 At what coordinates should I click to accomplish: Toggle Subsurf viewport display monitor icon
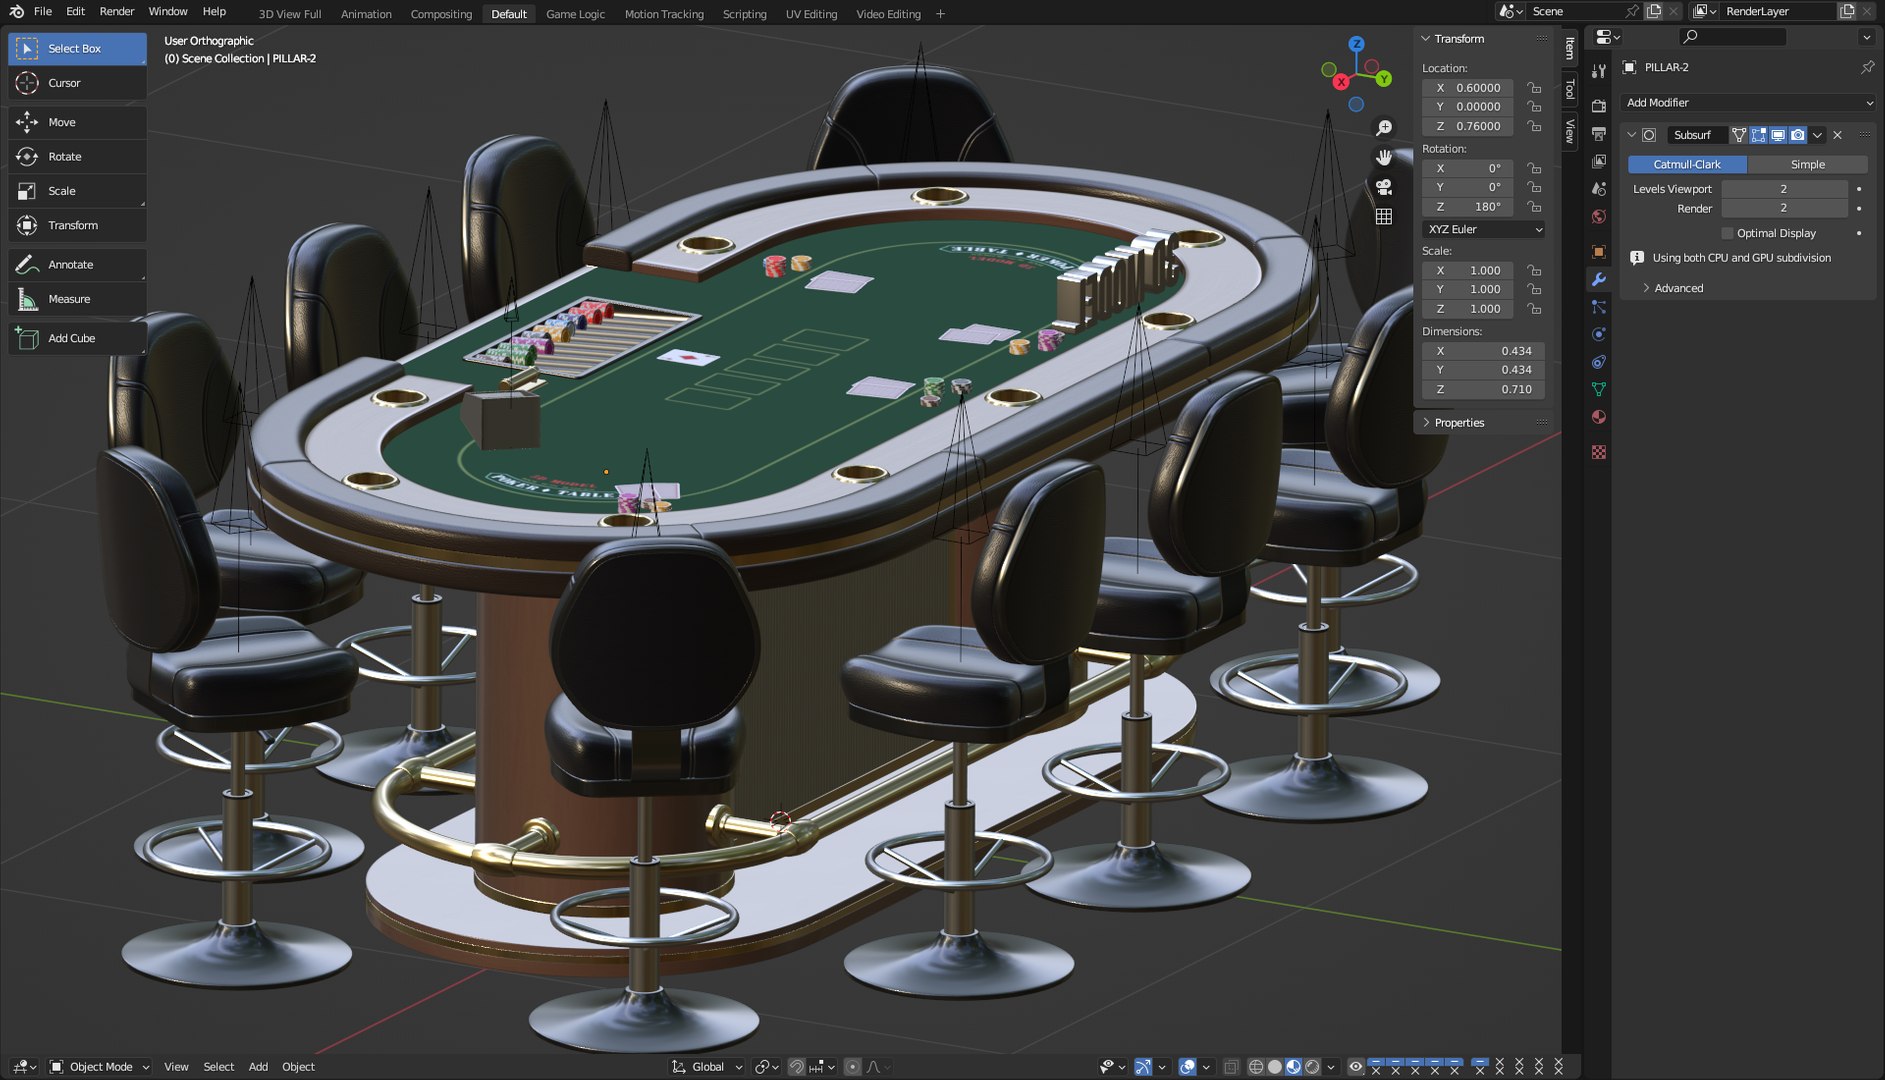1778,135
